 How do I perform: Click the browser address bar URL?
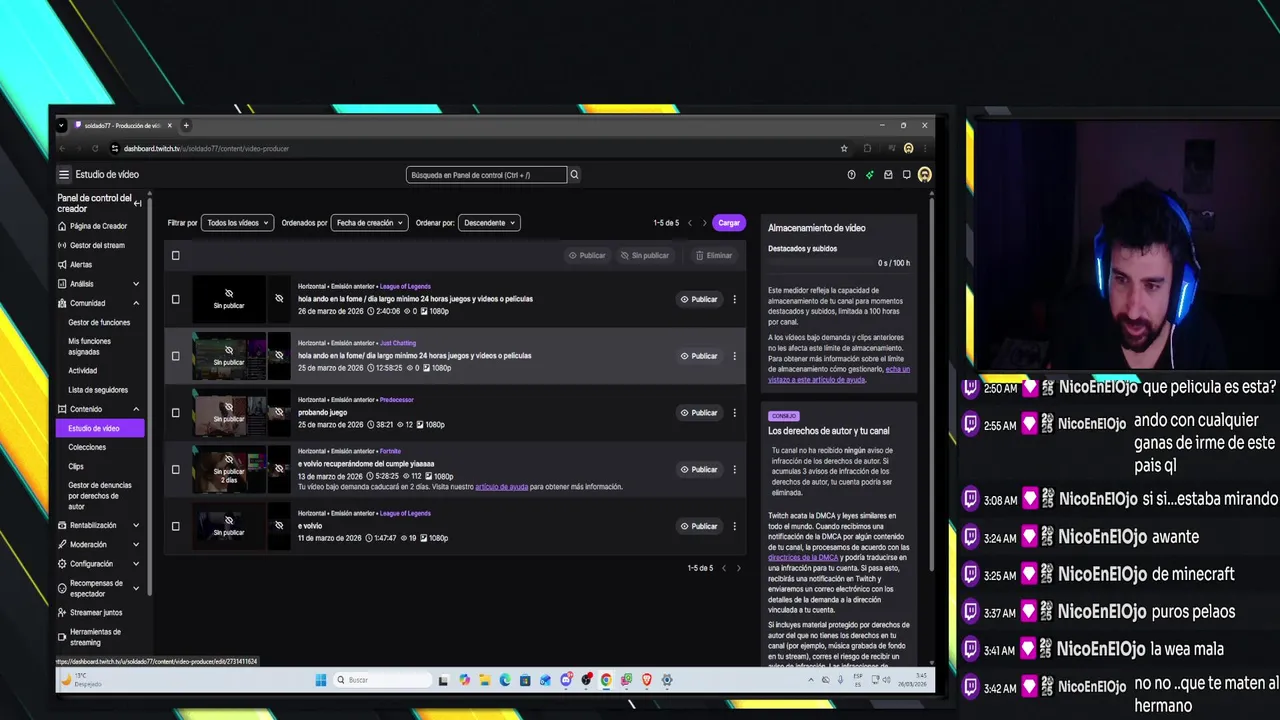[x=206, y=148]
